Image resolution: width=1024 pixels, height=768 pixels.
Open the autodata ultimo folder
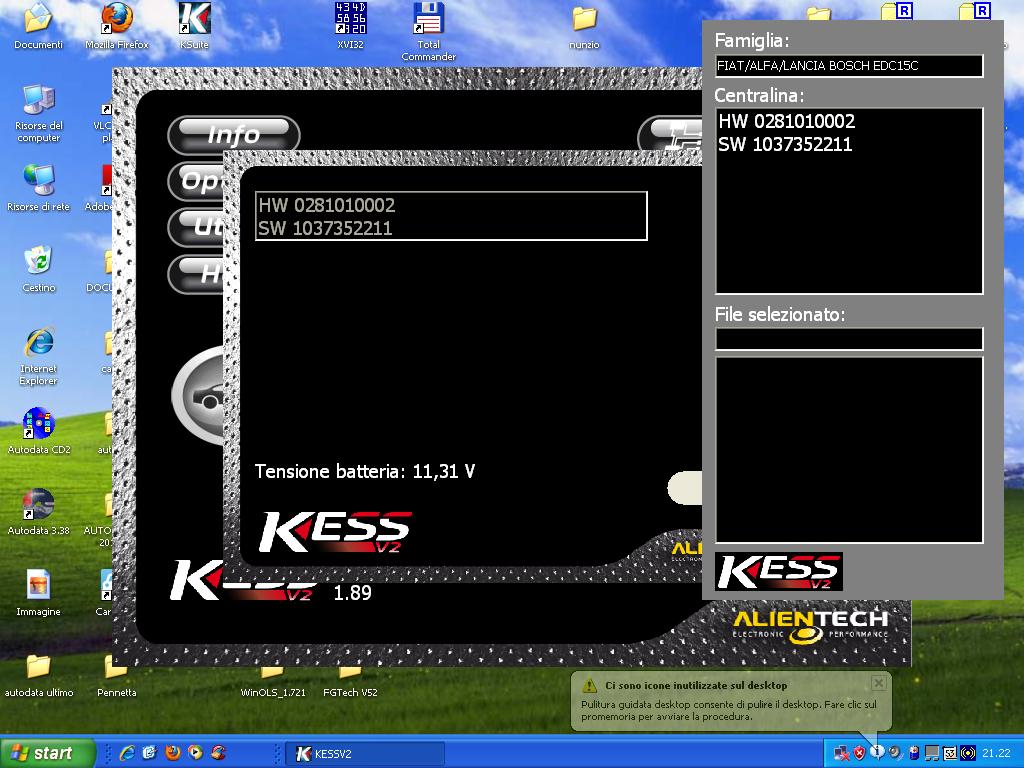coord(39,675)
